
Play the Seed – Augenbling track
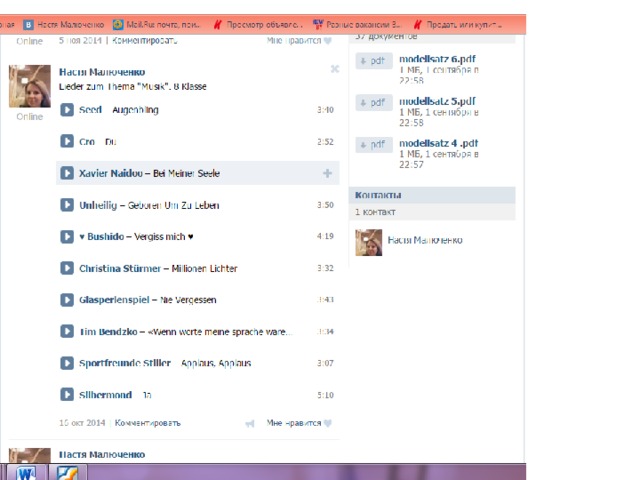[x=67, y=110]
